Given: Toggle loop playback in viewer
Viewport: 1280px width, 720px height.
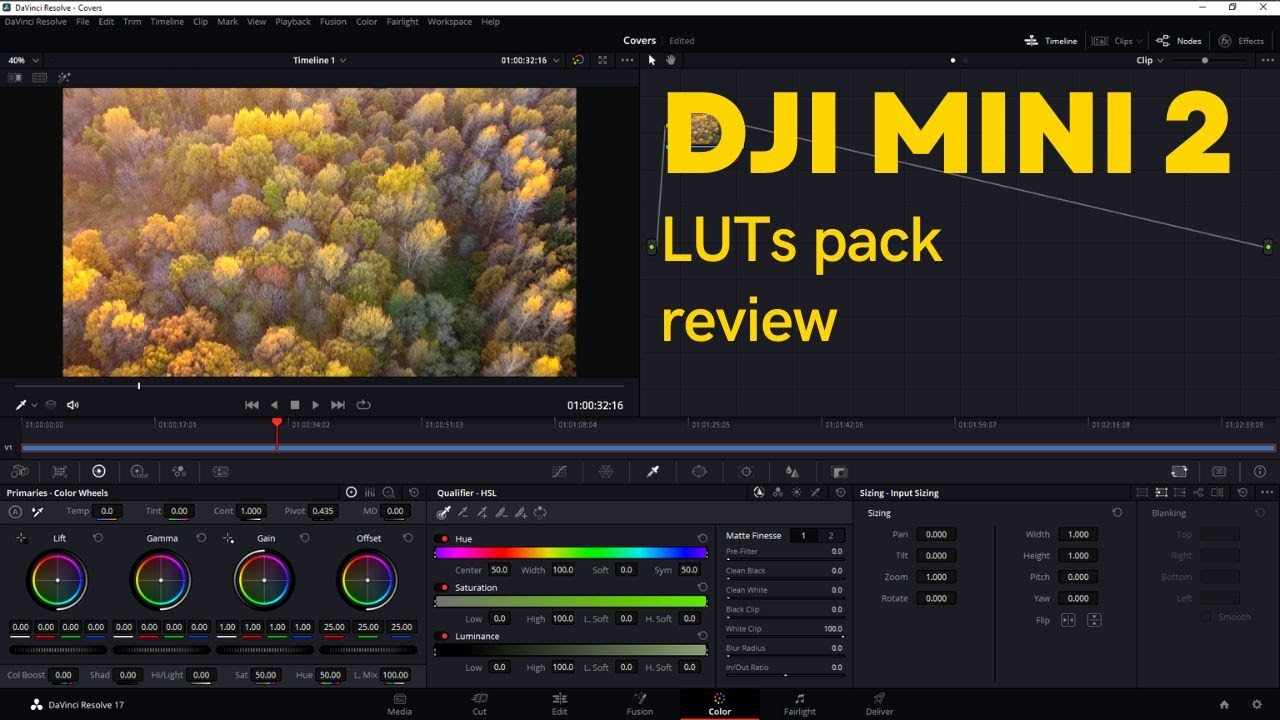Looking at the screenshot, I should [363, 405].
